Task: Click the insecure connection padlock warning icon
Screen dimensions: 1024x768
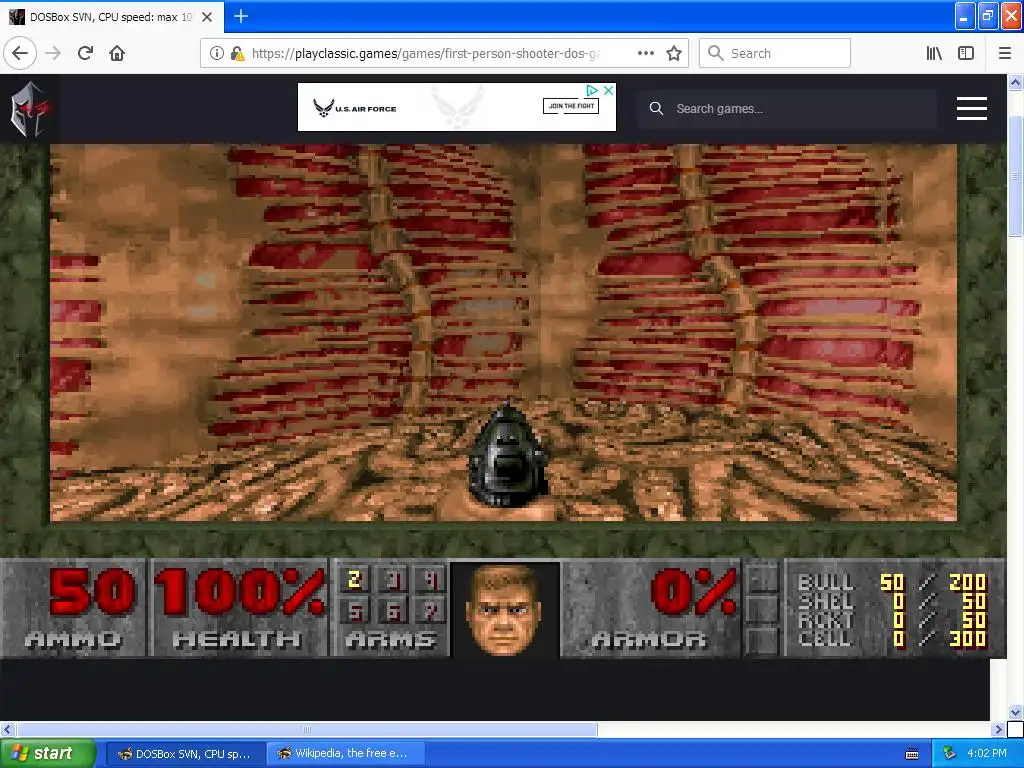Action: click(238, 54)
